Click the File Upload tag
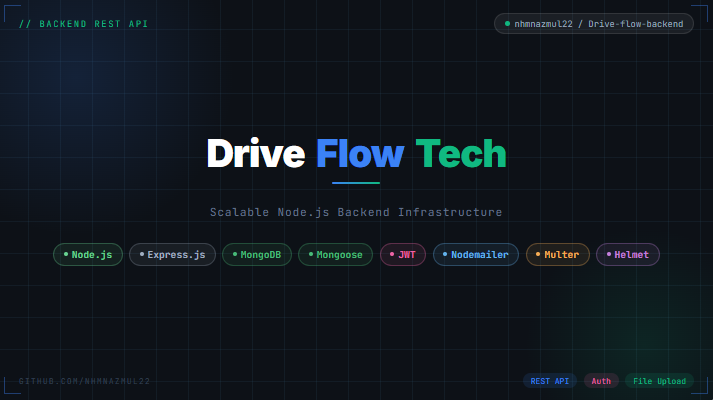This screenshot has height=400, width=713. (659, 381)
